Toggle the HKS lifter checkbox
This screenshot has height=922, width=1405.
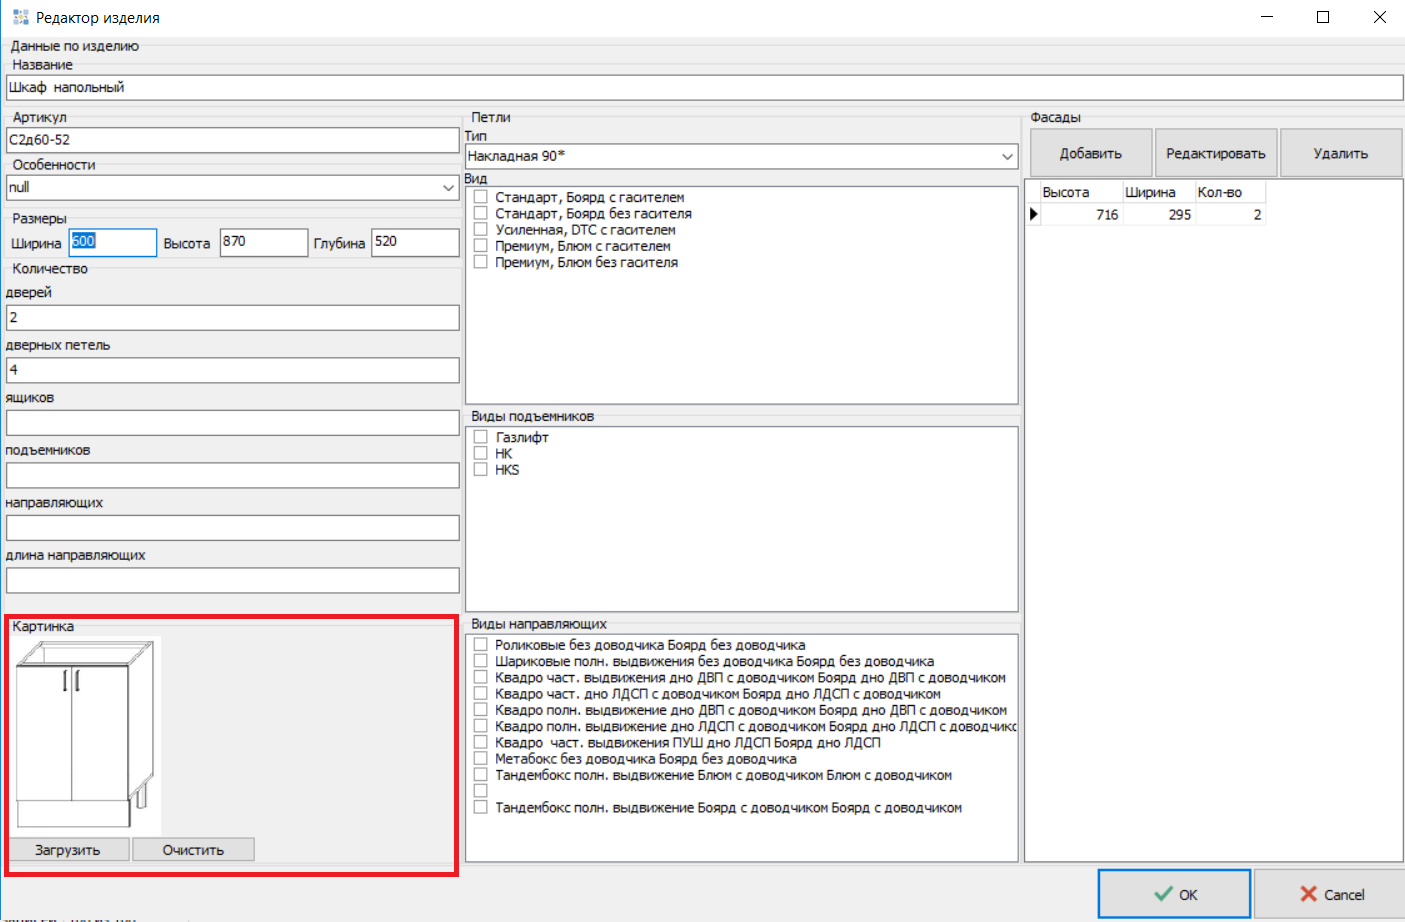click(481, 470)
